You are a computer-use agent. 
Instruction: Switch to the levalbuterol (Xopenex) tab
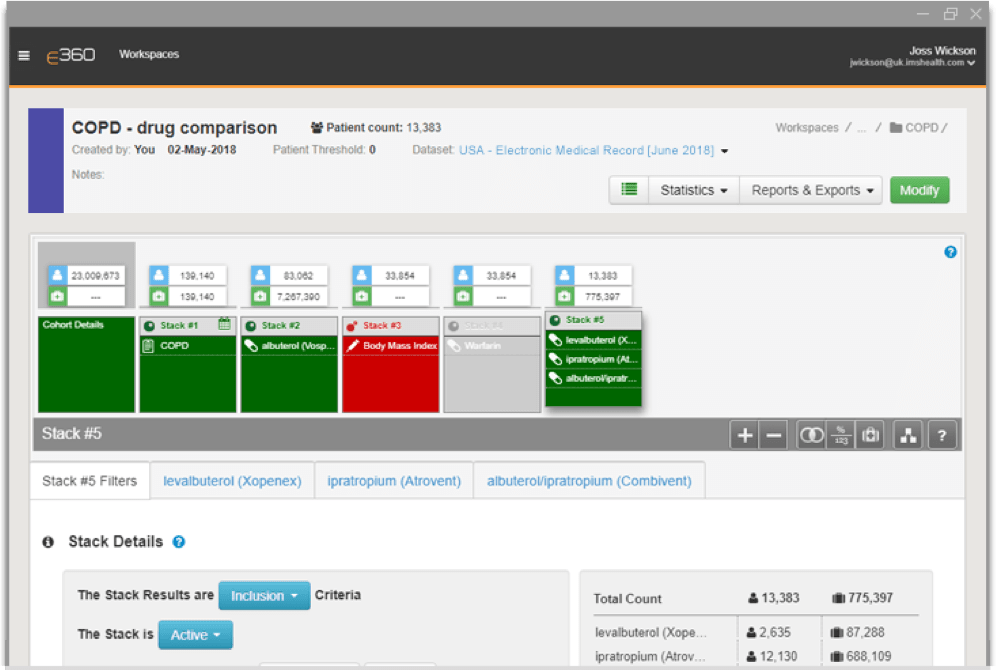pos(232,481)
